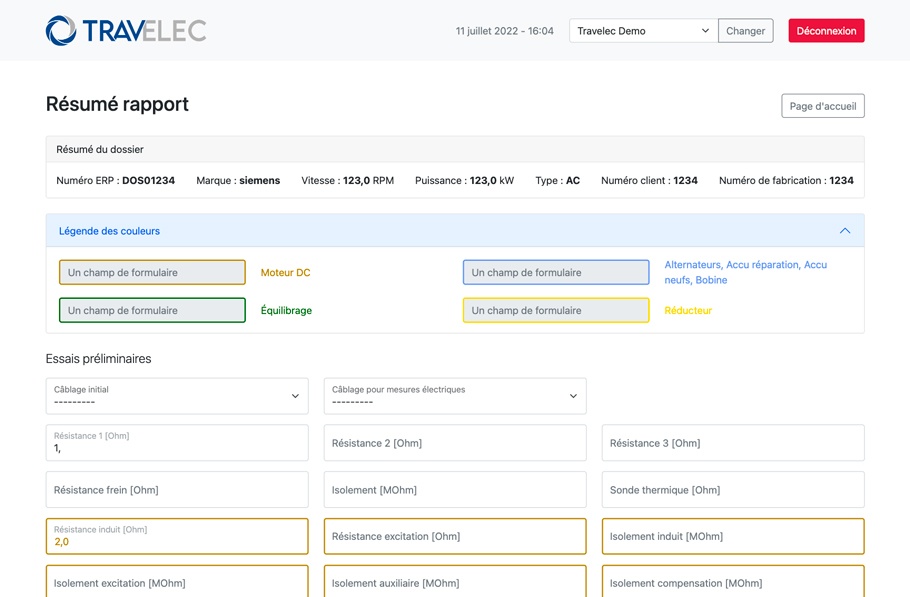Click the Déconnexion button
This screenshot has height=597, width=910.
point(826,31)
